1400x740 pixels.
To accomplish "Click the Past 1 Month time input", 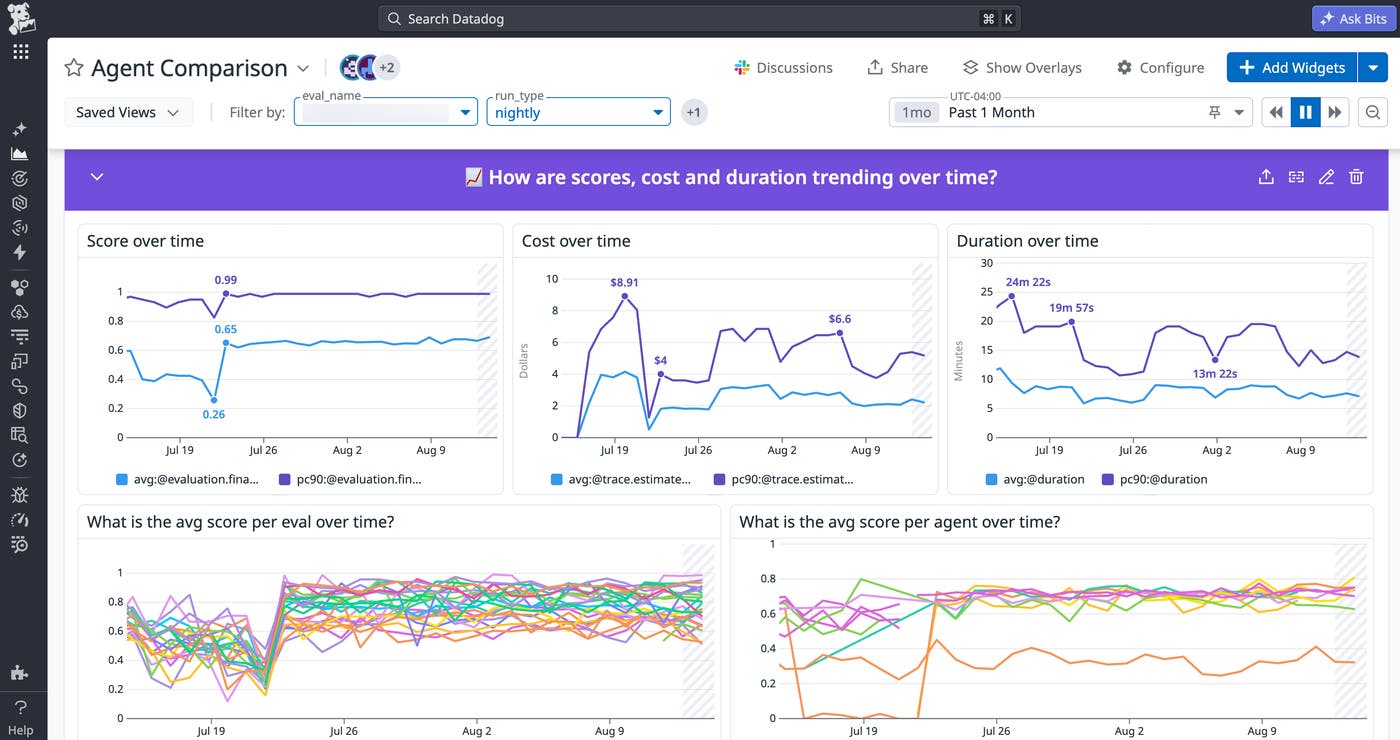I will [x=1070, y=112].
